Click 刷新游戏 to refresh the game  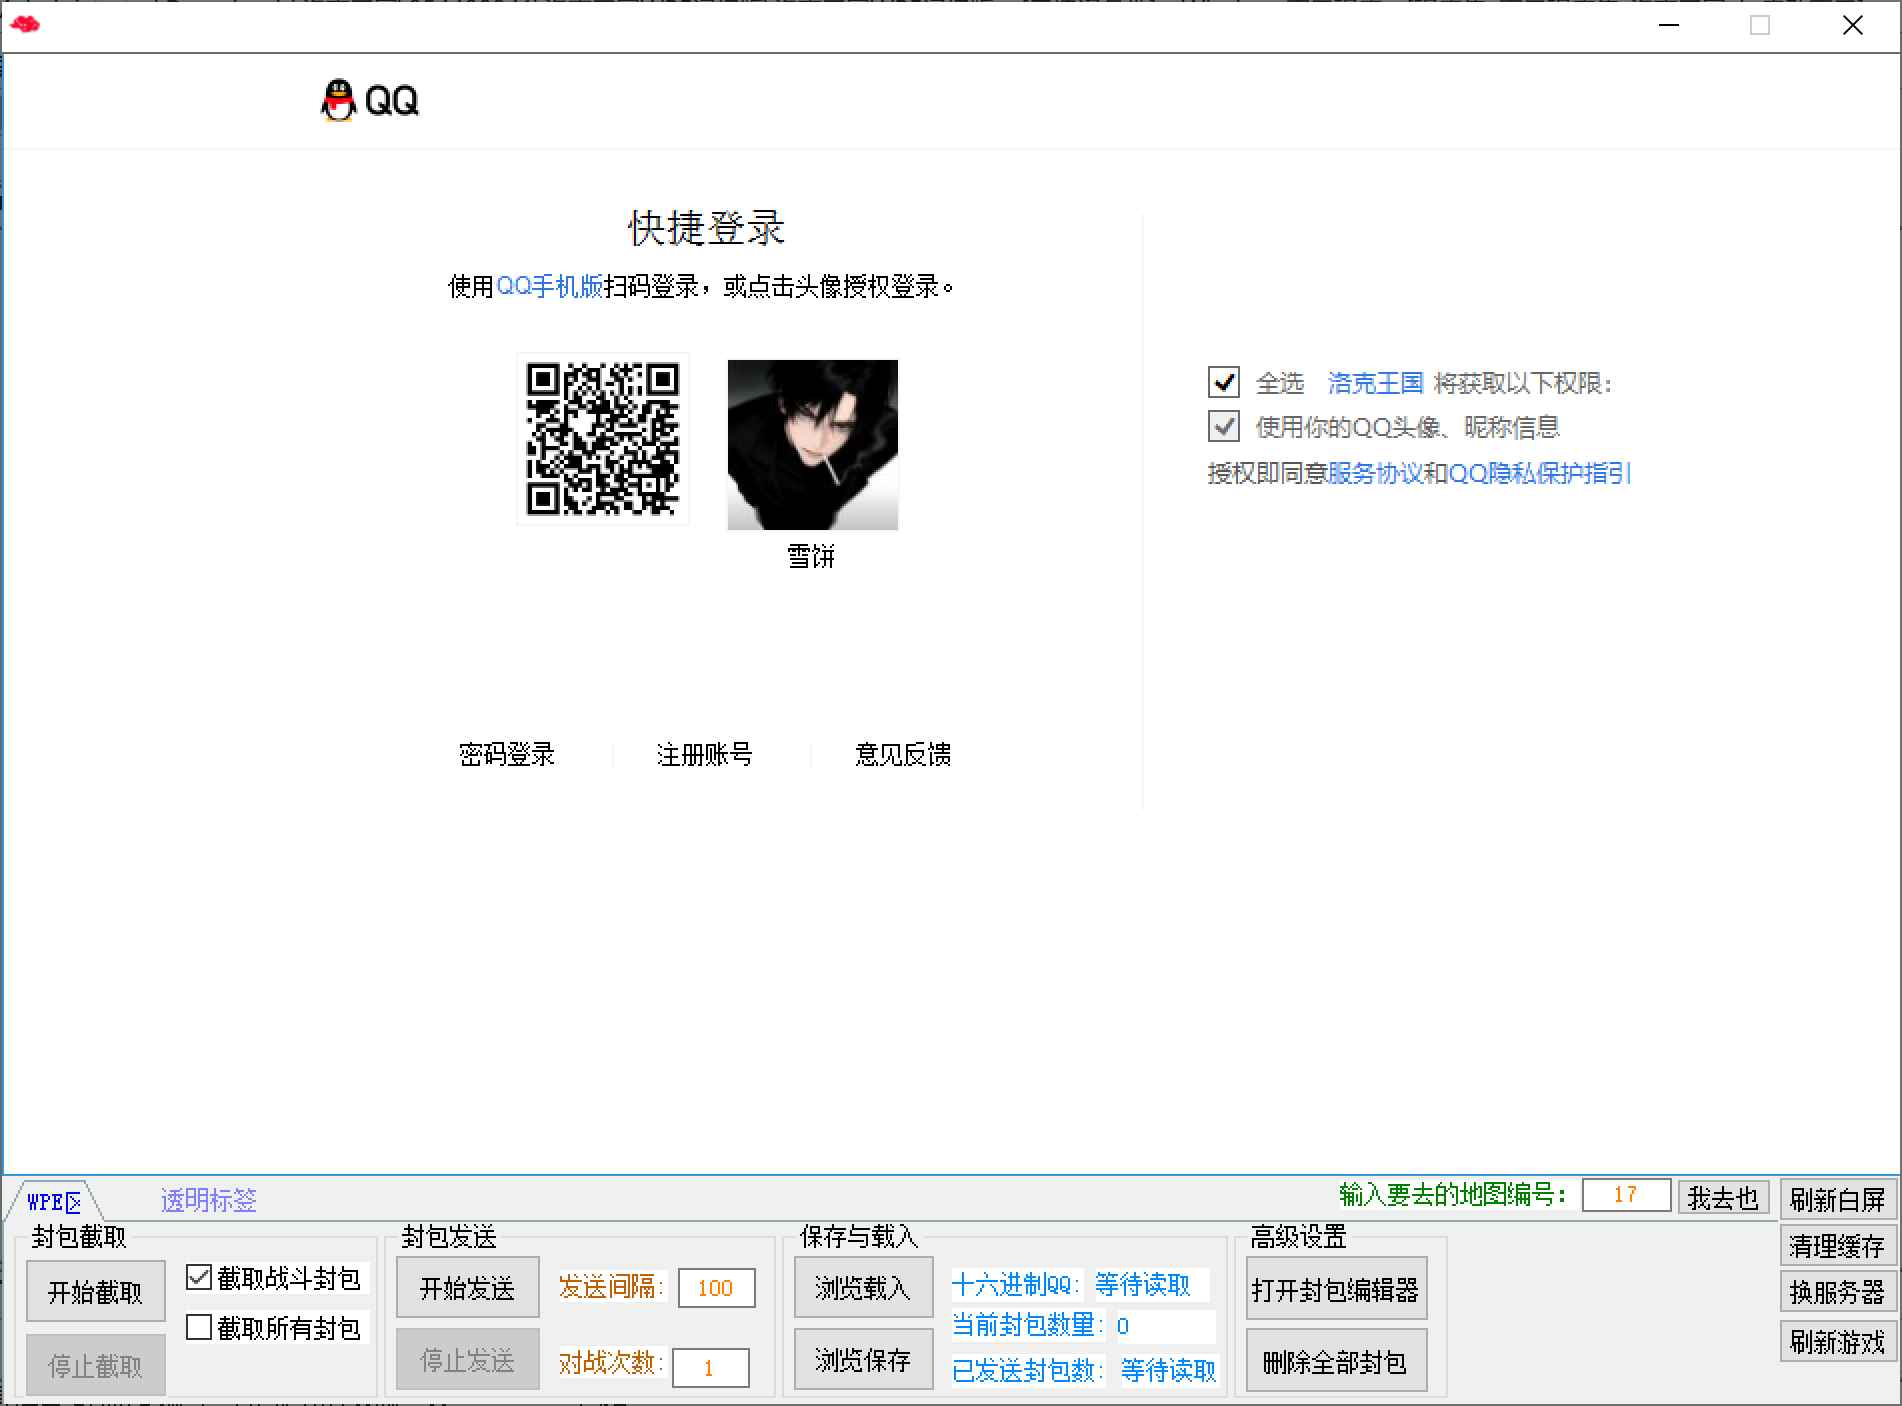pyautogui.click(x=1837, y=1343)
